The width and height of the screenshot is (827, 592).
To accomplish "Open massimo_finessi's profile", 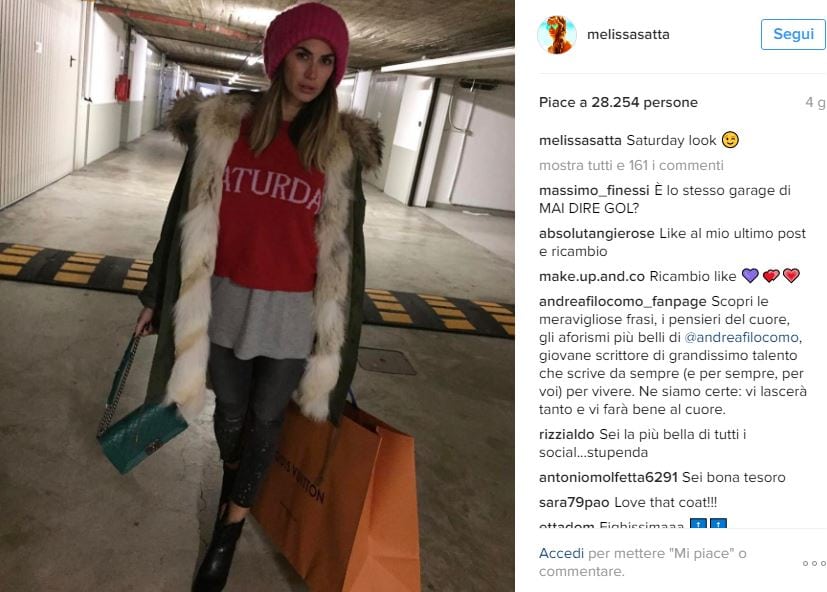I will click(594, 190).
